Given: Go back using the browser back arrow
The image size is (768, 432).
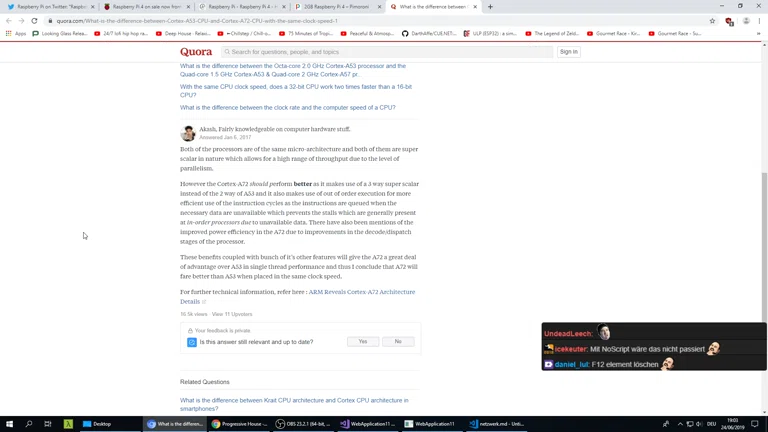Looking at the screenshot, I should [x=9, y=21].
